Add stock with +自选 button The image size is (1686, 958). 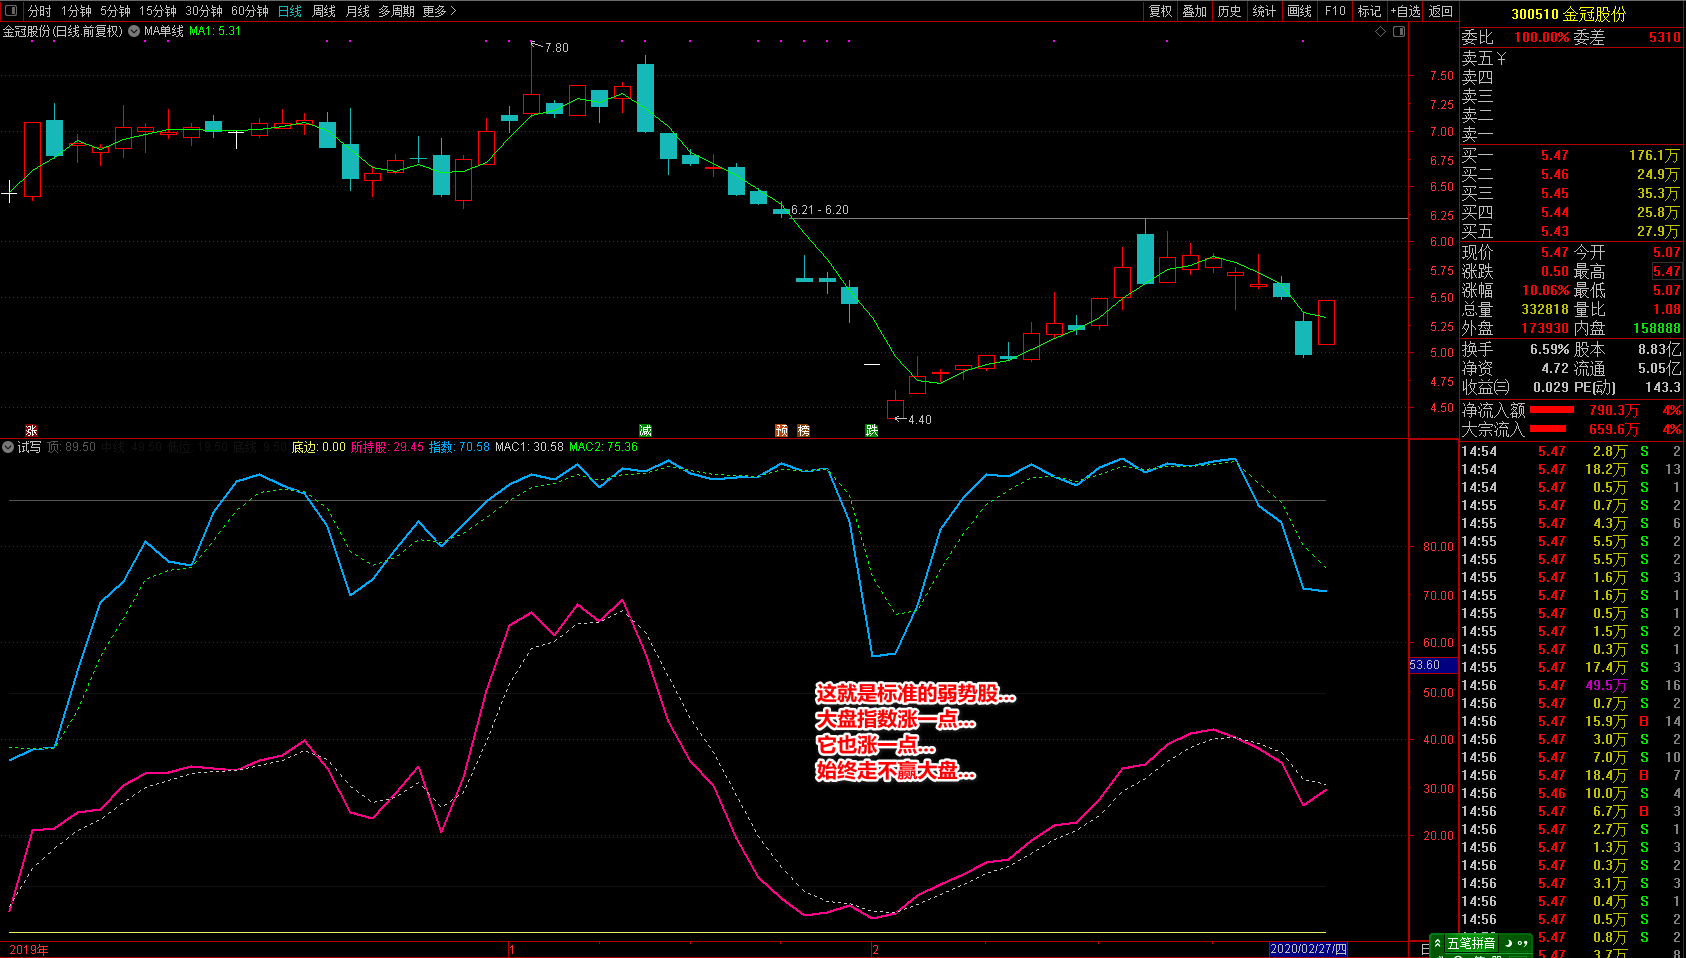(x=1406, y=11)
